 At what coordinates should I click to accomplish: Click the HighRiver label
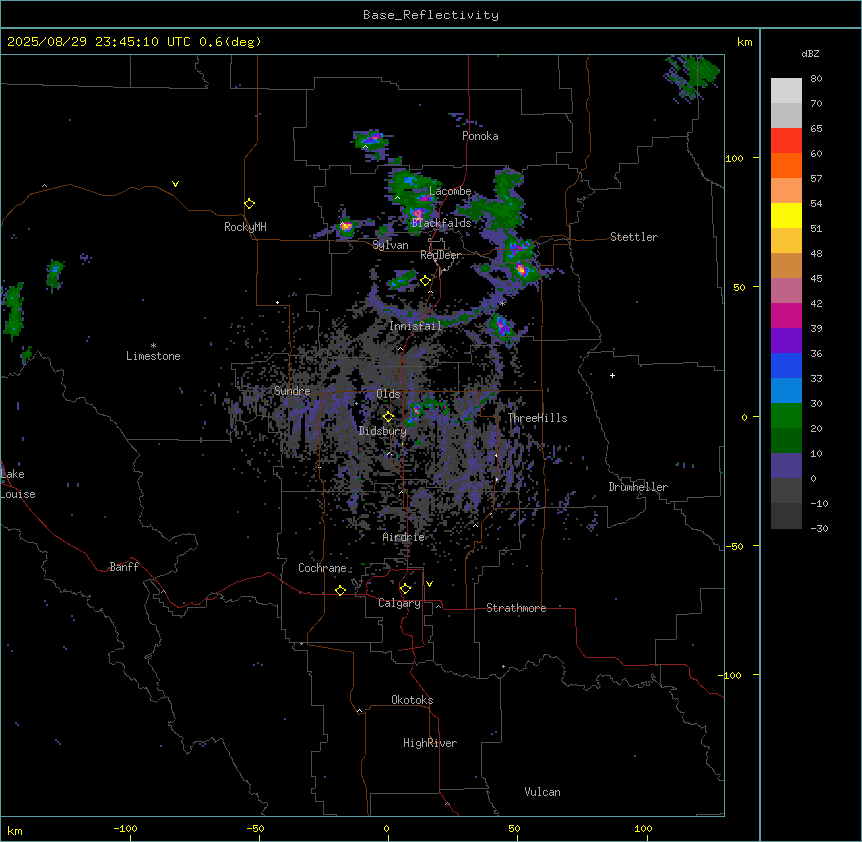(x=430, y=743)
